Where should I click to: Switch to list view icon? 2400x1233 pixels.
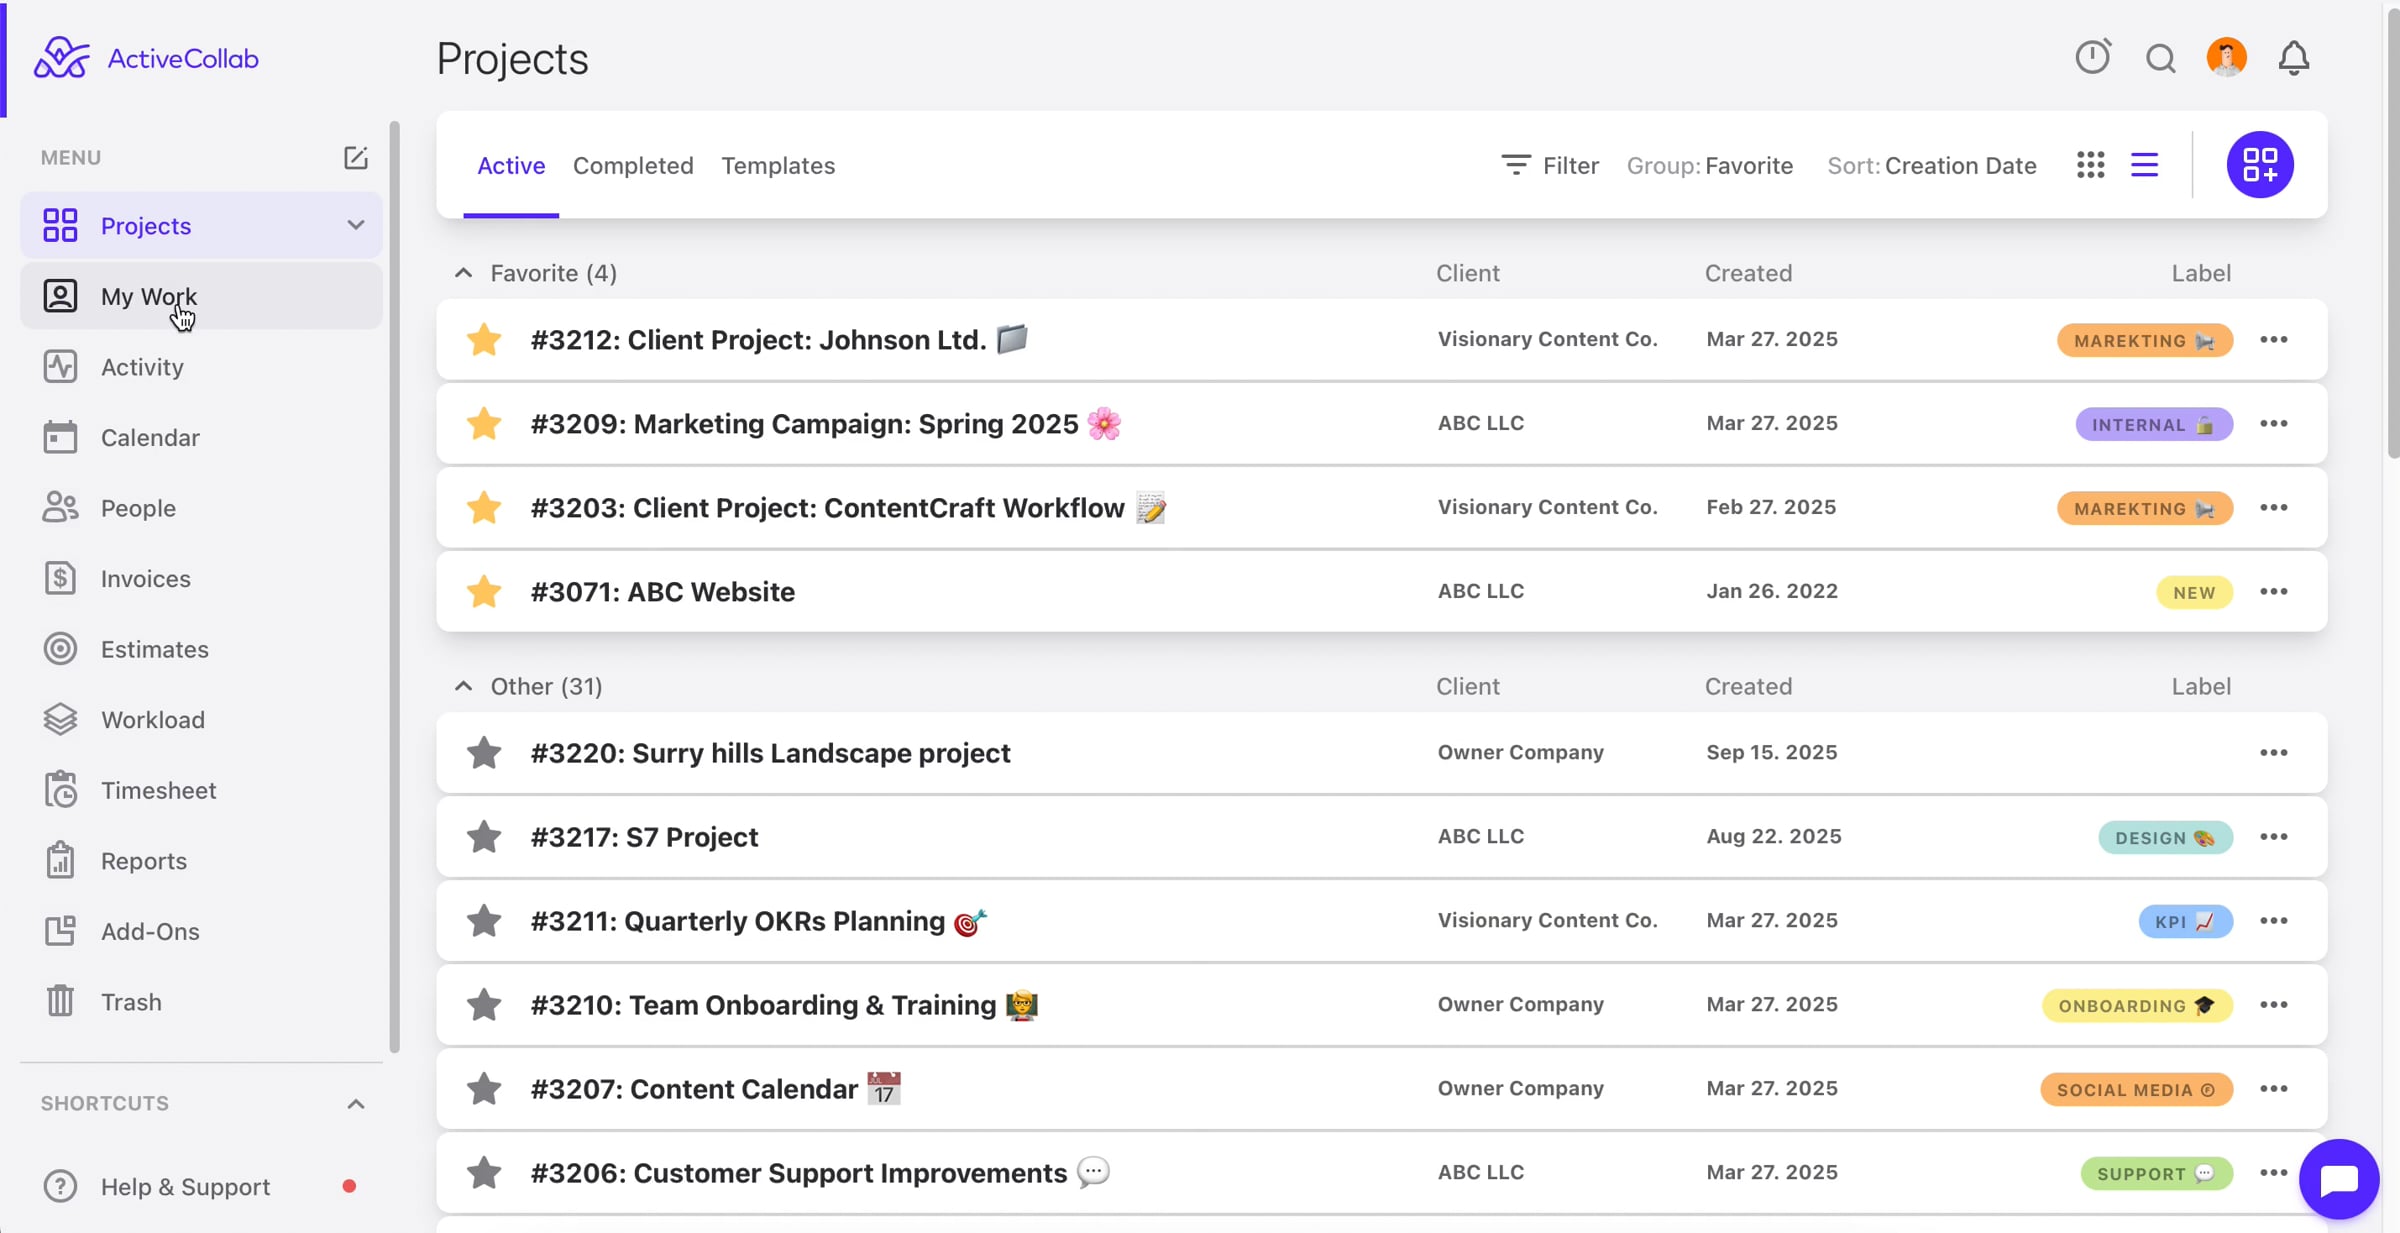2145,165
